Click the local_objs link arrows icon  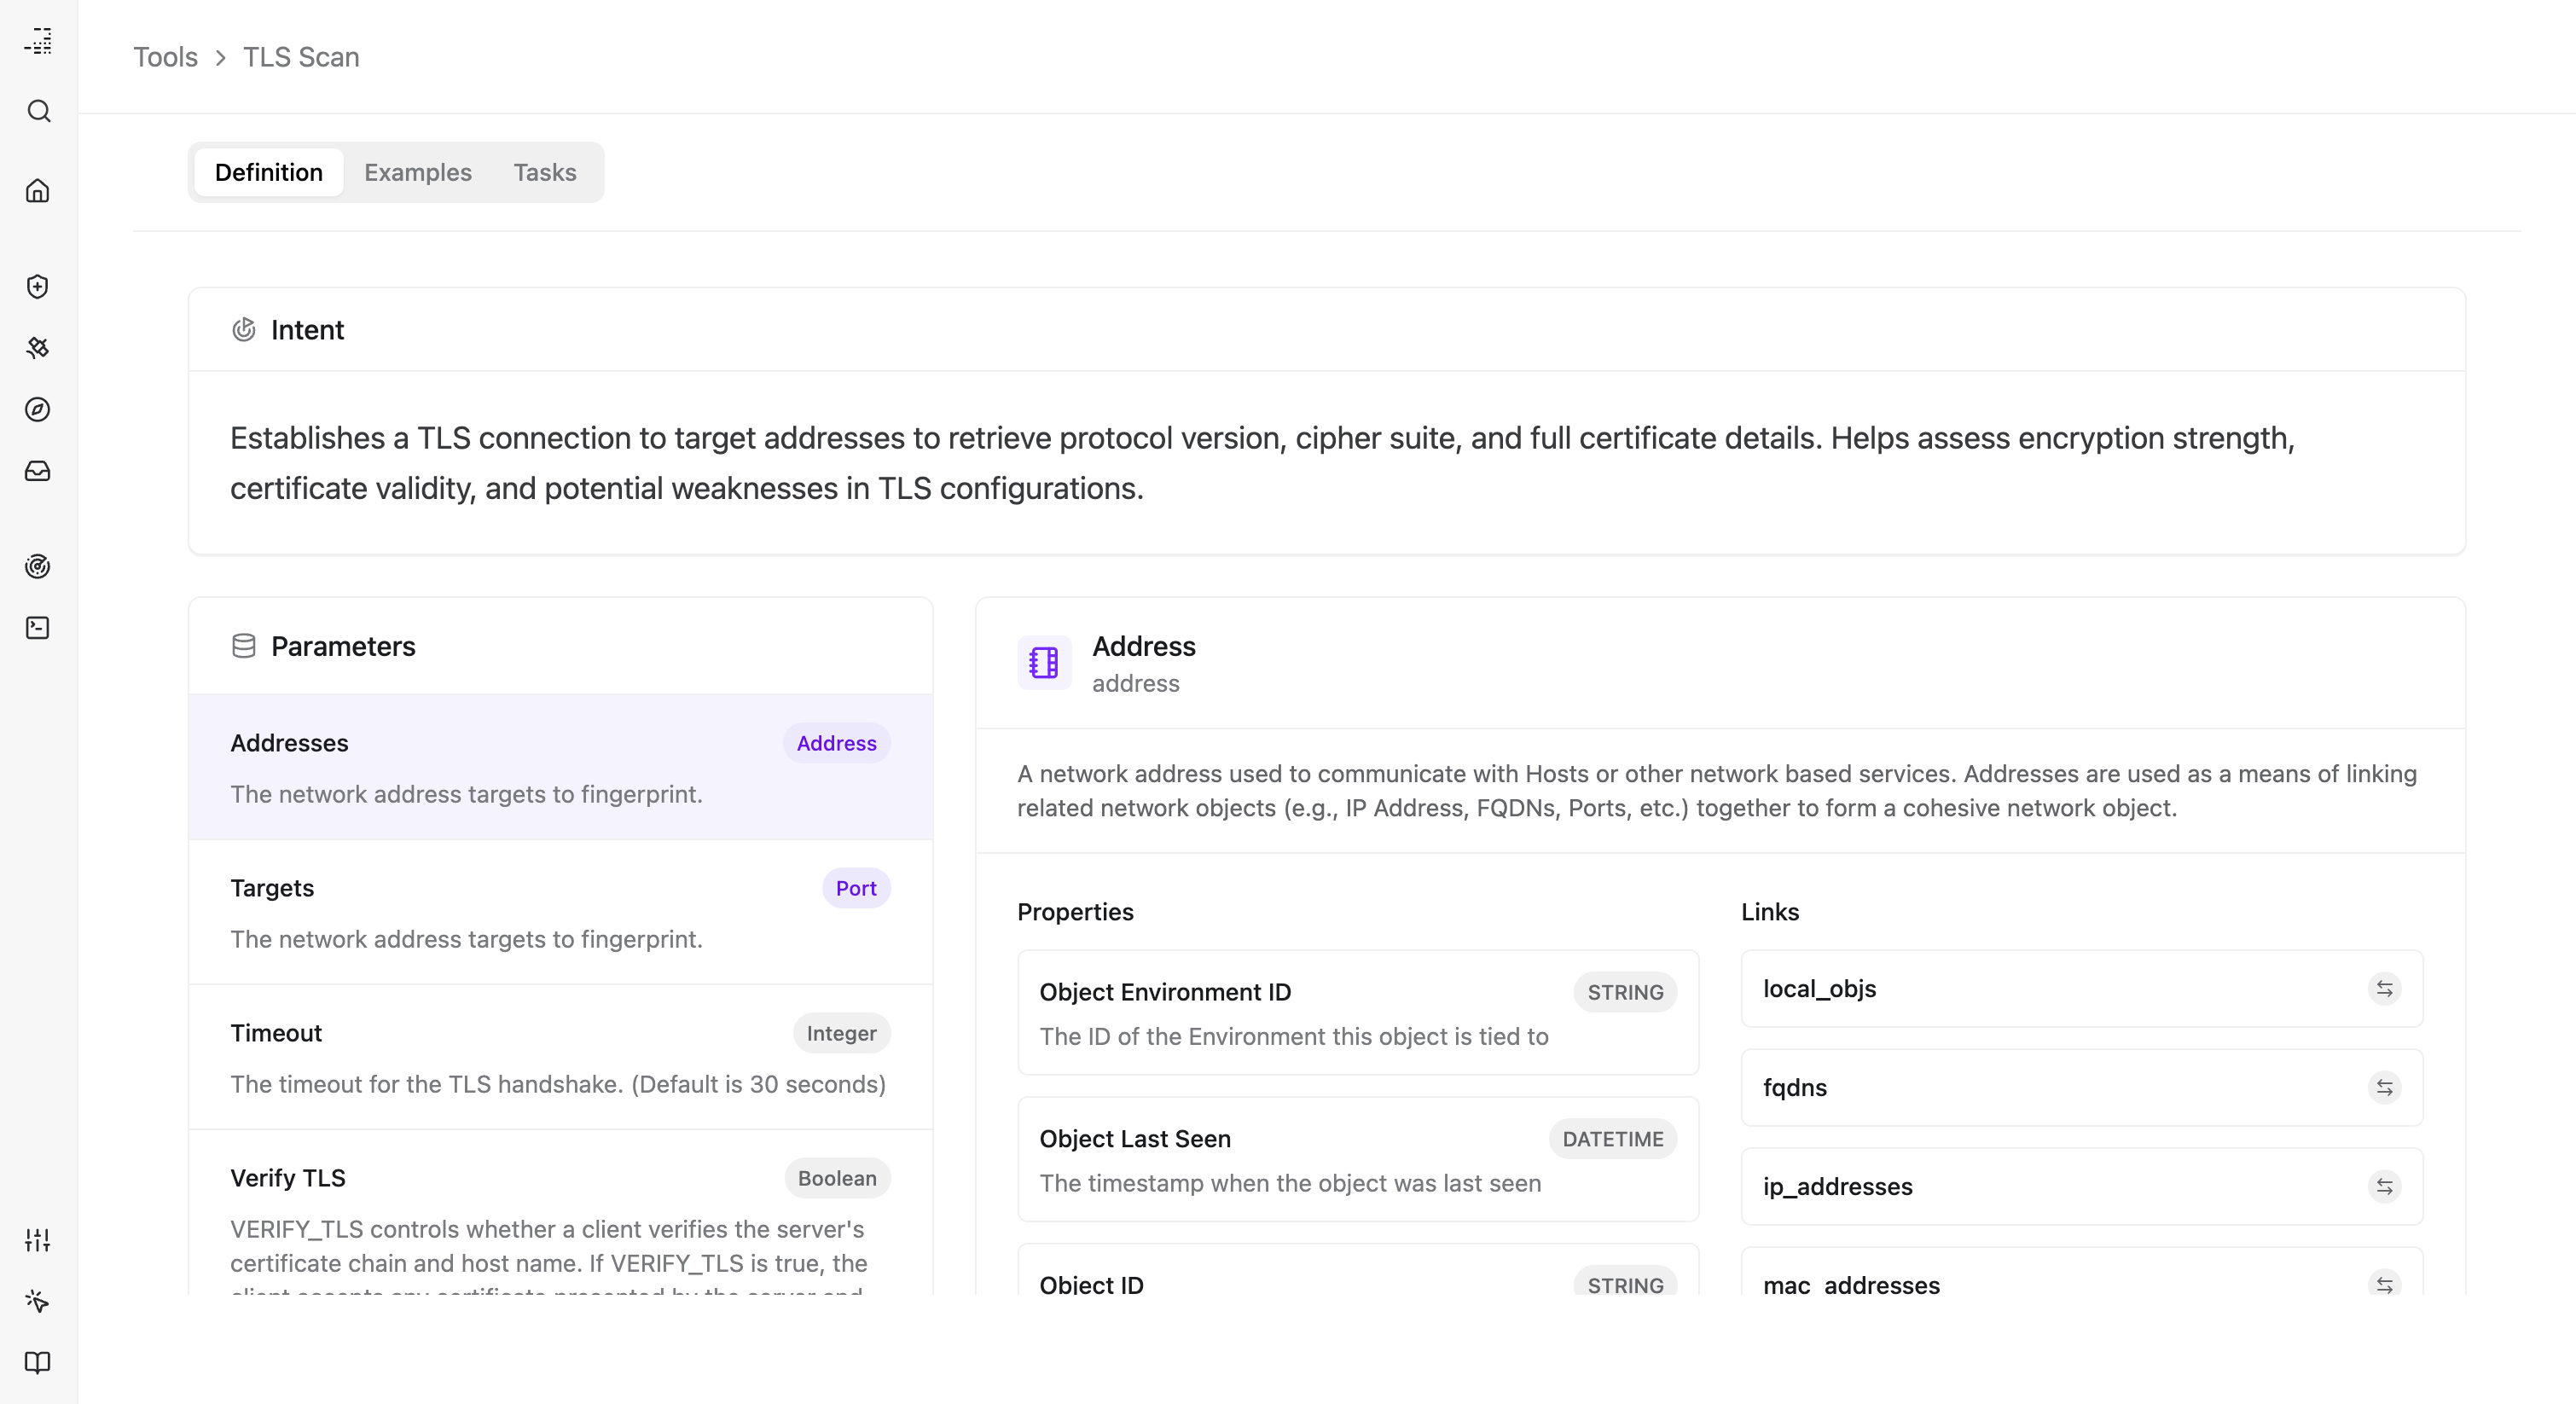pyautogui.click(x=2384, y=989)
